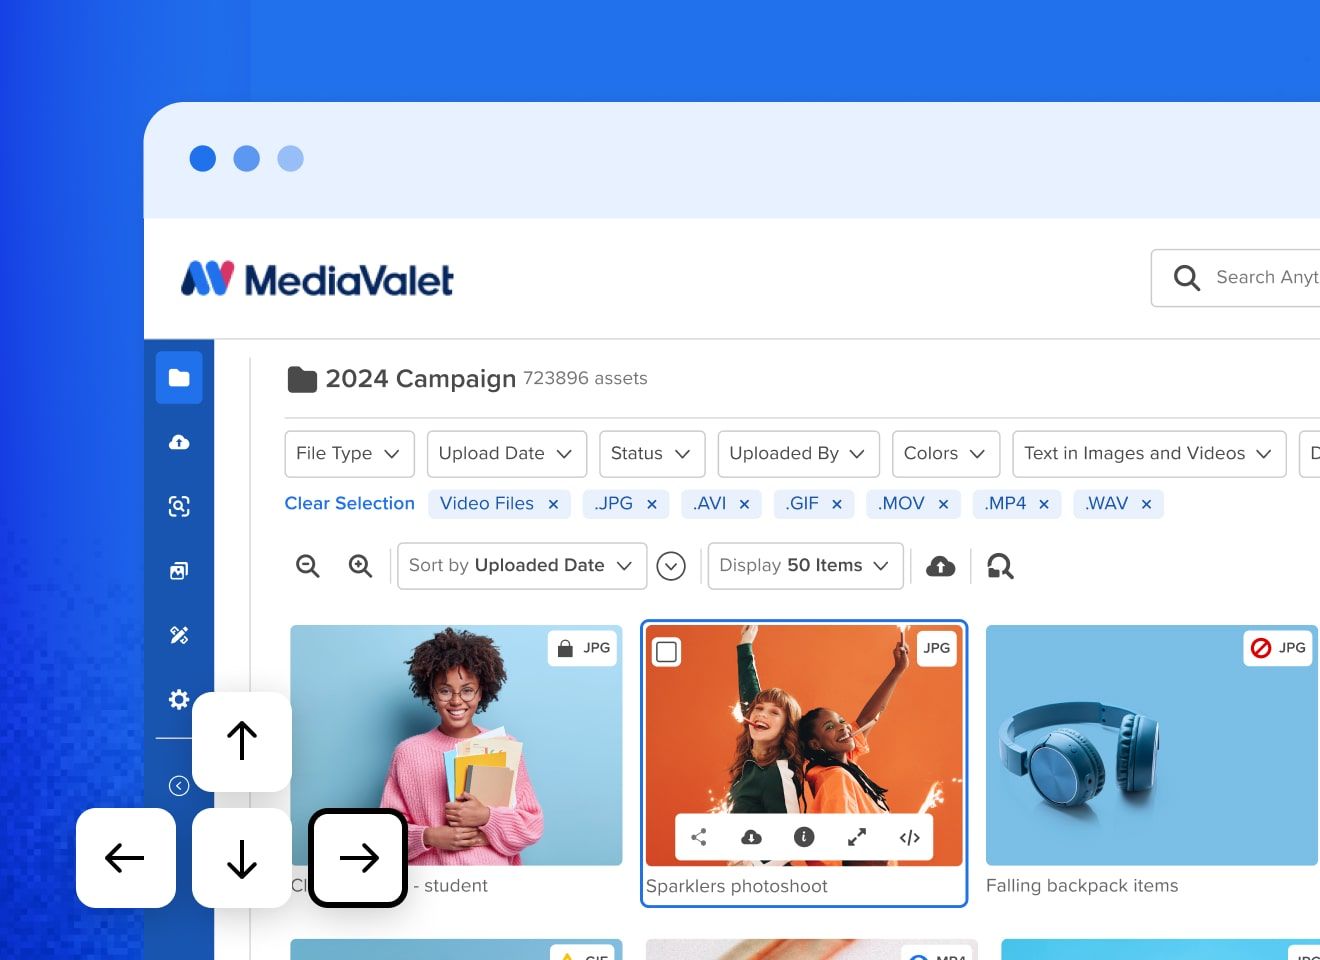Open the Falling backpack items thumbnail

(1152, 745)
